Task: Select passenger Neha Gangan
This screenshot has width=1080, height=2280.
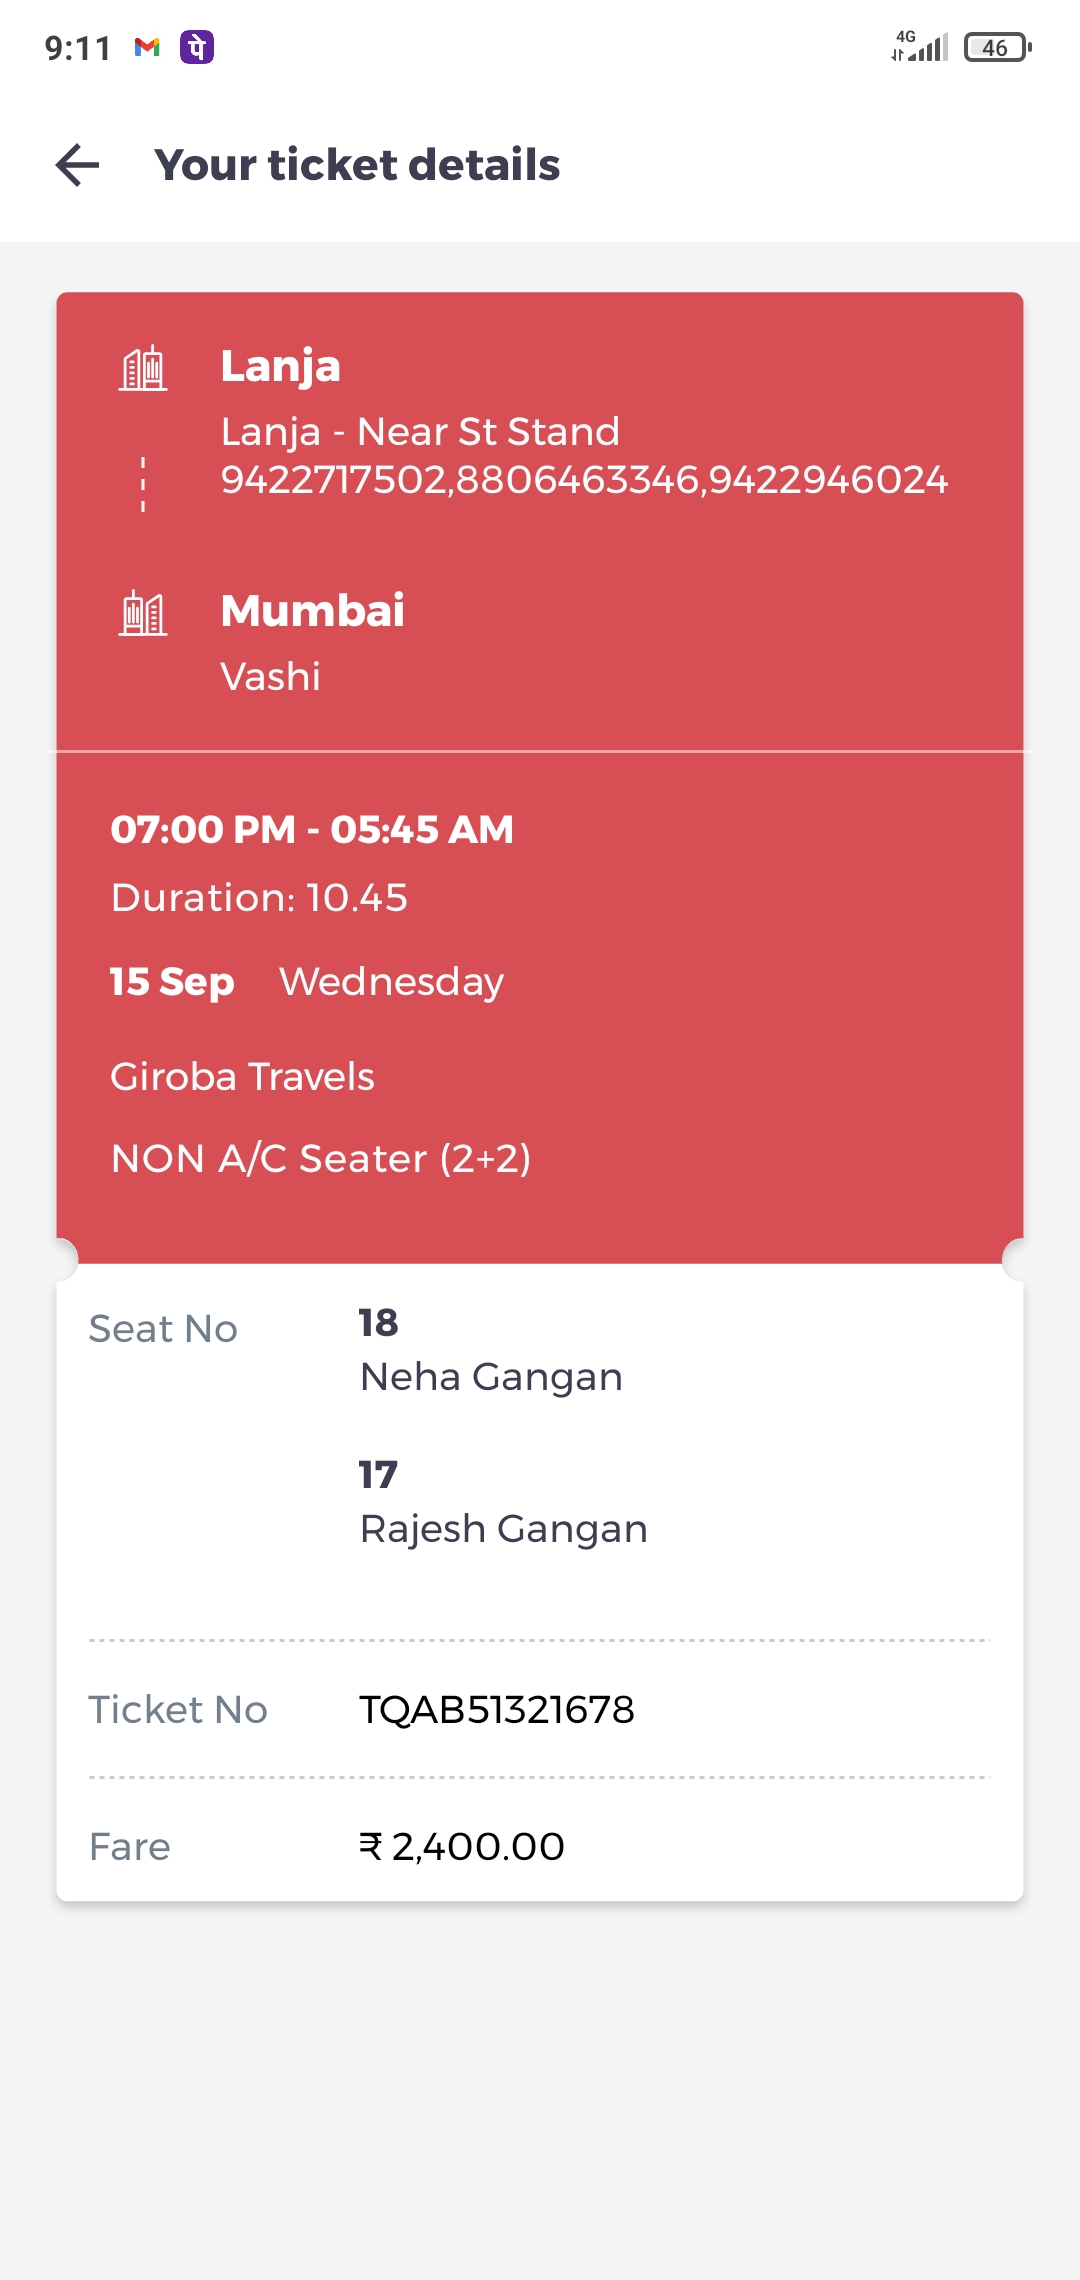Action: point(491,1377)
